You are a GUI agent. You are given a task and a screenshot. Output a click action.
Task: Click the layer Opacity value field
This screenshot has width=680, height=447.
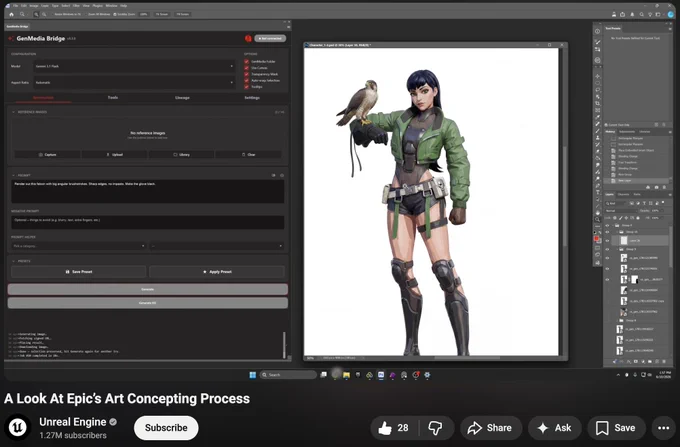click(x=655, y=211)
